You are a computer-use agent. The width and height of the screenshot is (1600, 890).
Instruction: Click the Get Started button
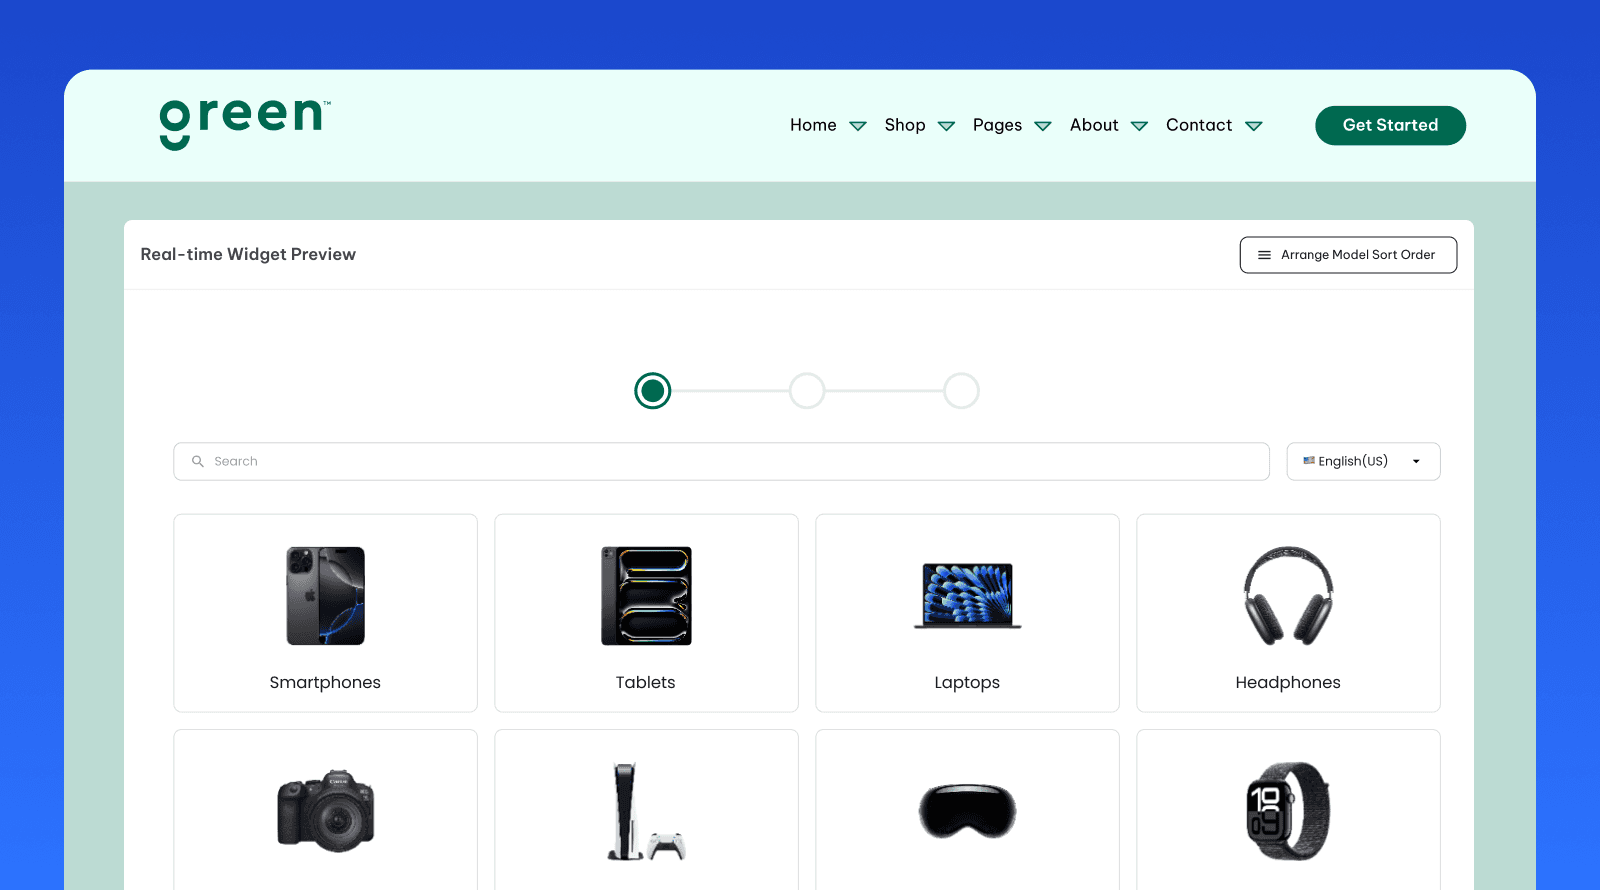coord(1390,125)
